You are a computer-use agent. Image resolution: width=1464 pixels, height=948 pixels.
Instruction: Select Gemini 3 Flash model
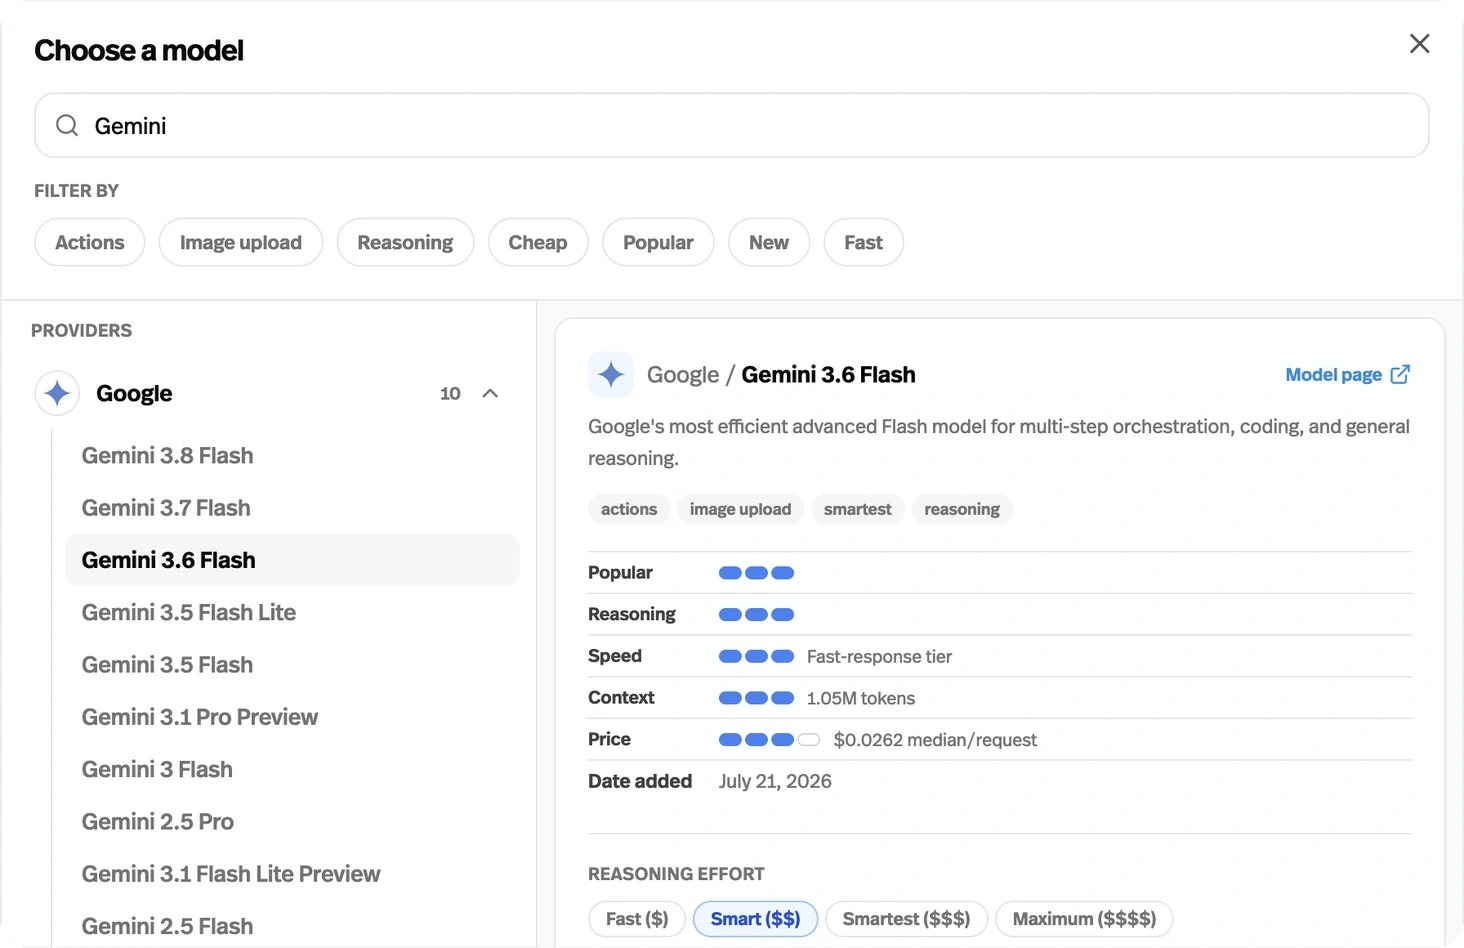tap(292, 769)
